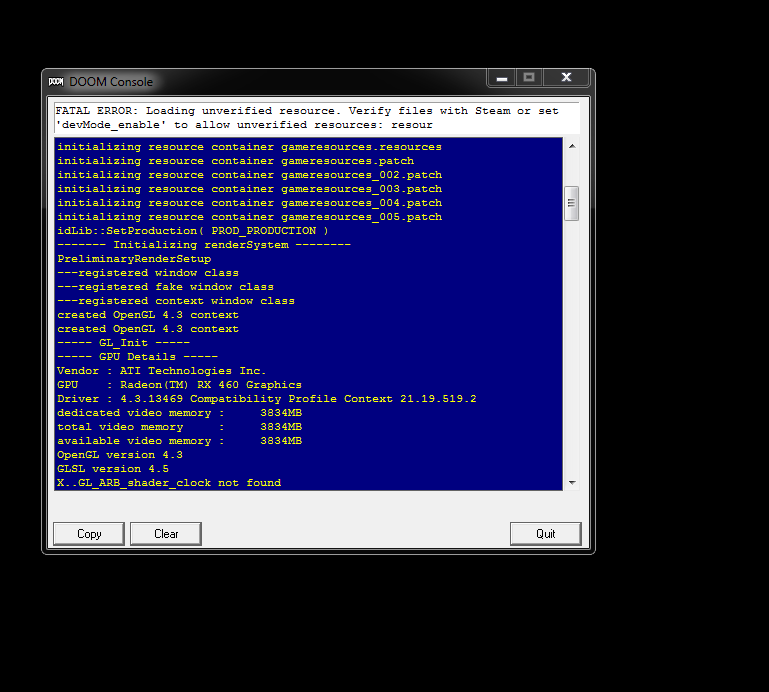Click the FATAL ERROR message field
Image resolution: width=769 pixels, height=692 pixels.
[x=317, y=118]
